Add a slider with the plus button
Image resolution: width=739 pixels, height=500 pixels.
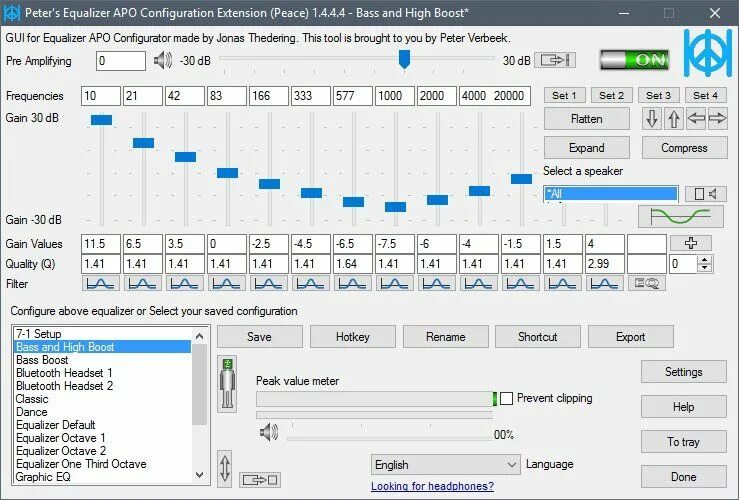(690, 243)
